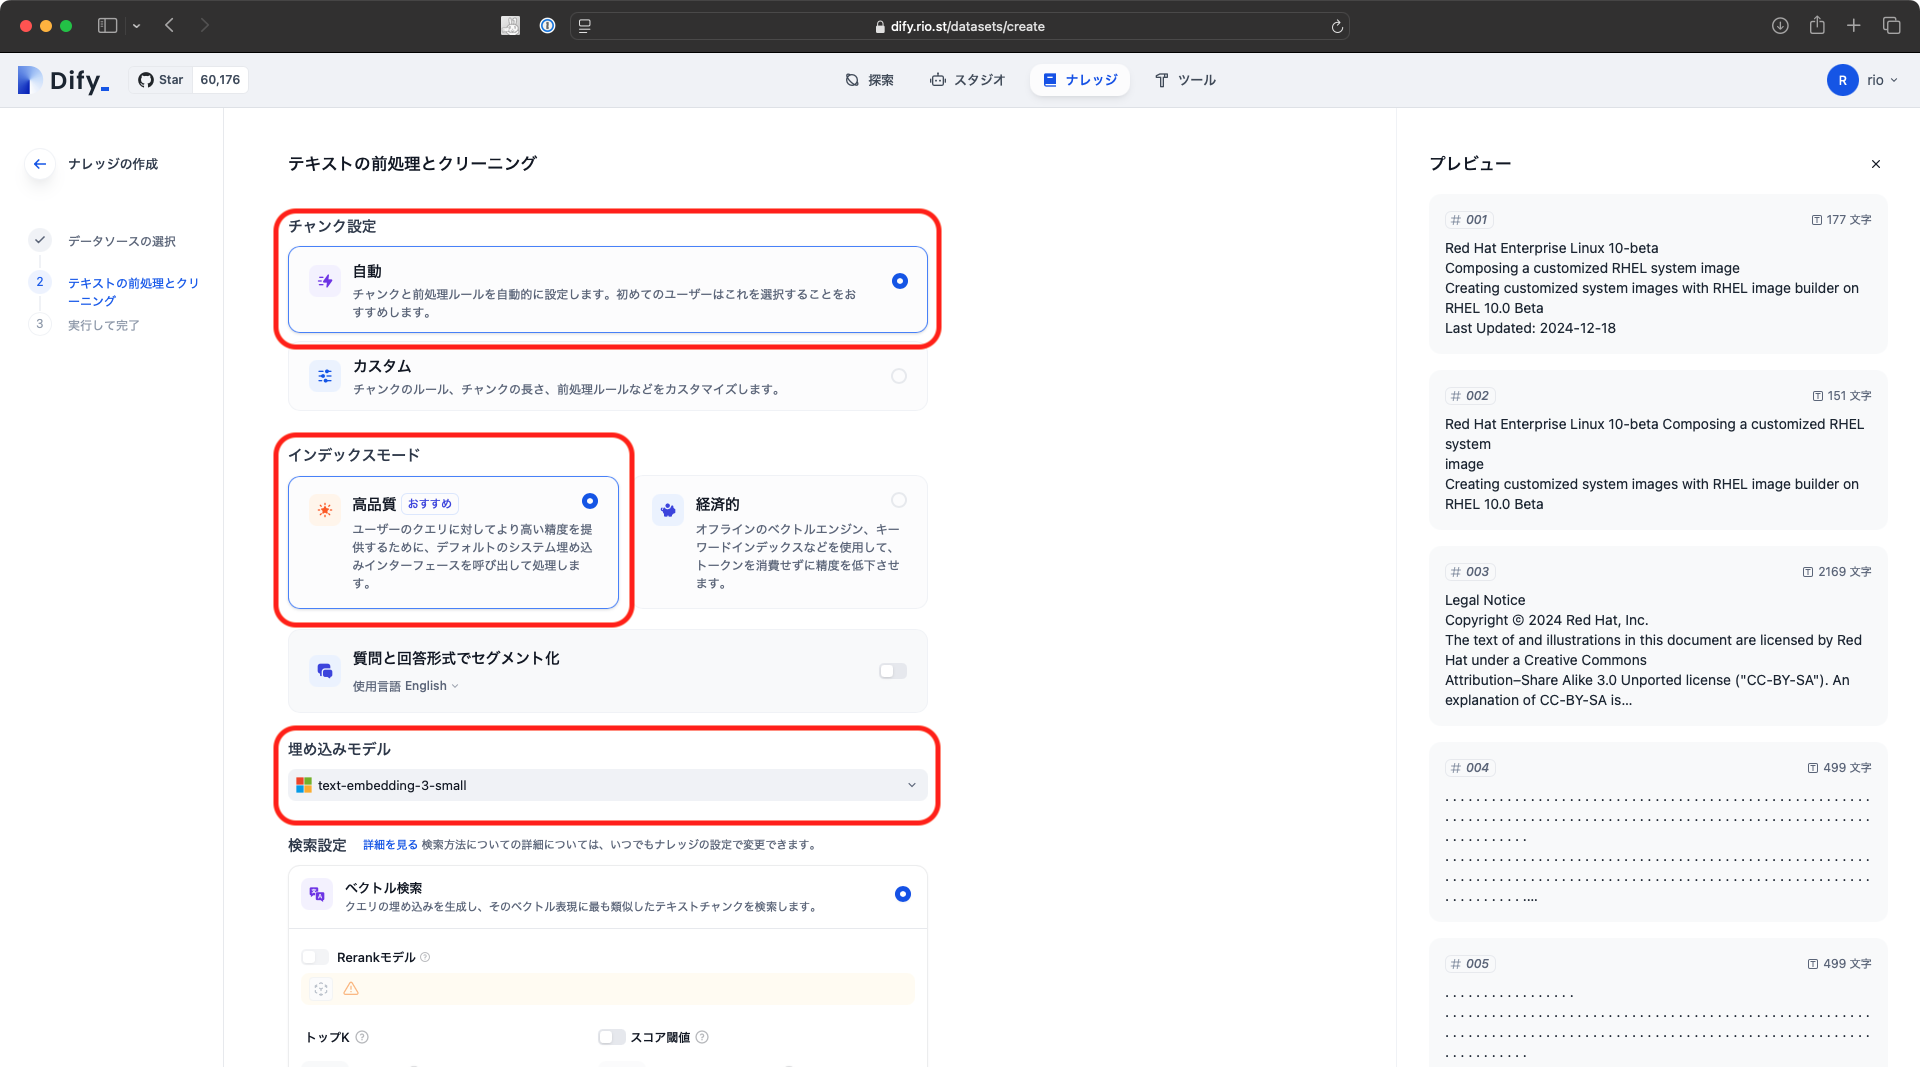Screen dimensions: 1920x1067
Task: Toggle 質問と回答形式でセグメント化 switch
Action: click(893, 671)
